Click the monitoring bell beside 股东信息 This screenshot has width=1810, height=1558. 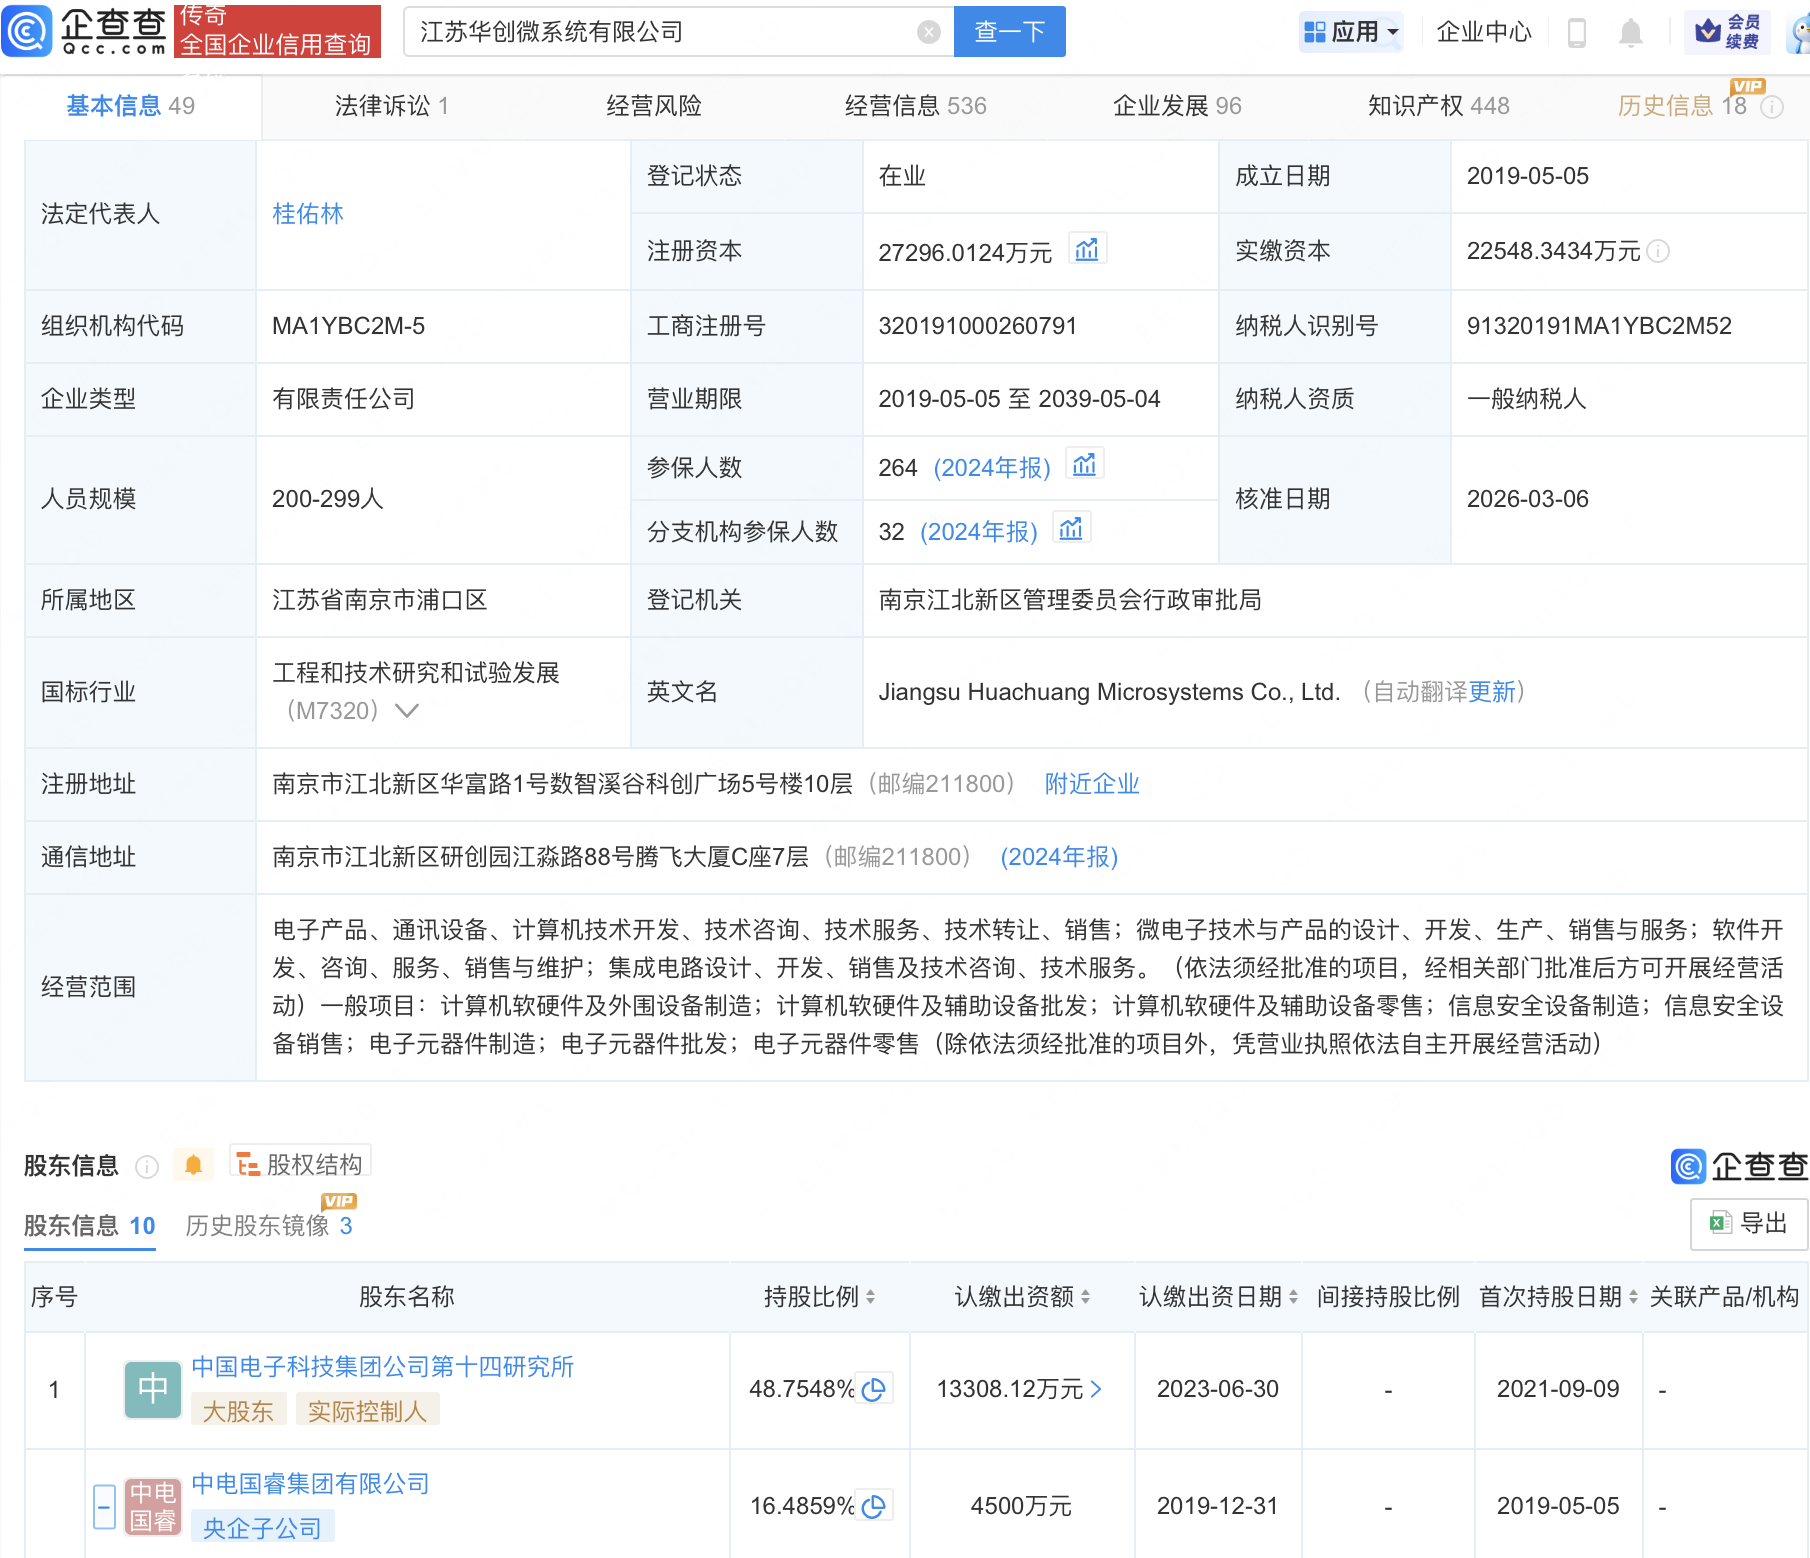(193, 1163)
